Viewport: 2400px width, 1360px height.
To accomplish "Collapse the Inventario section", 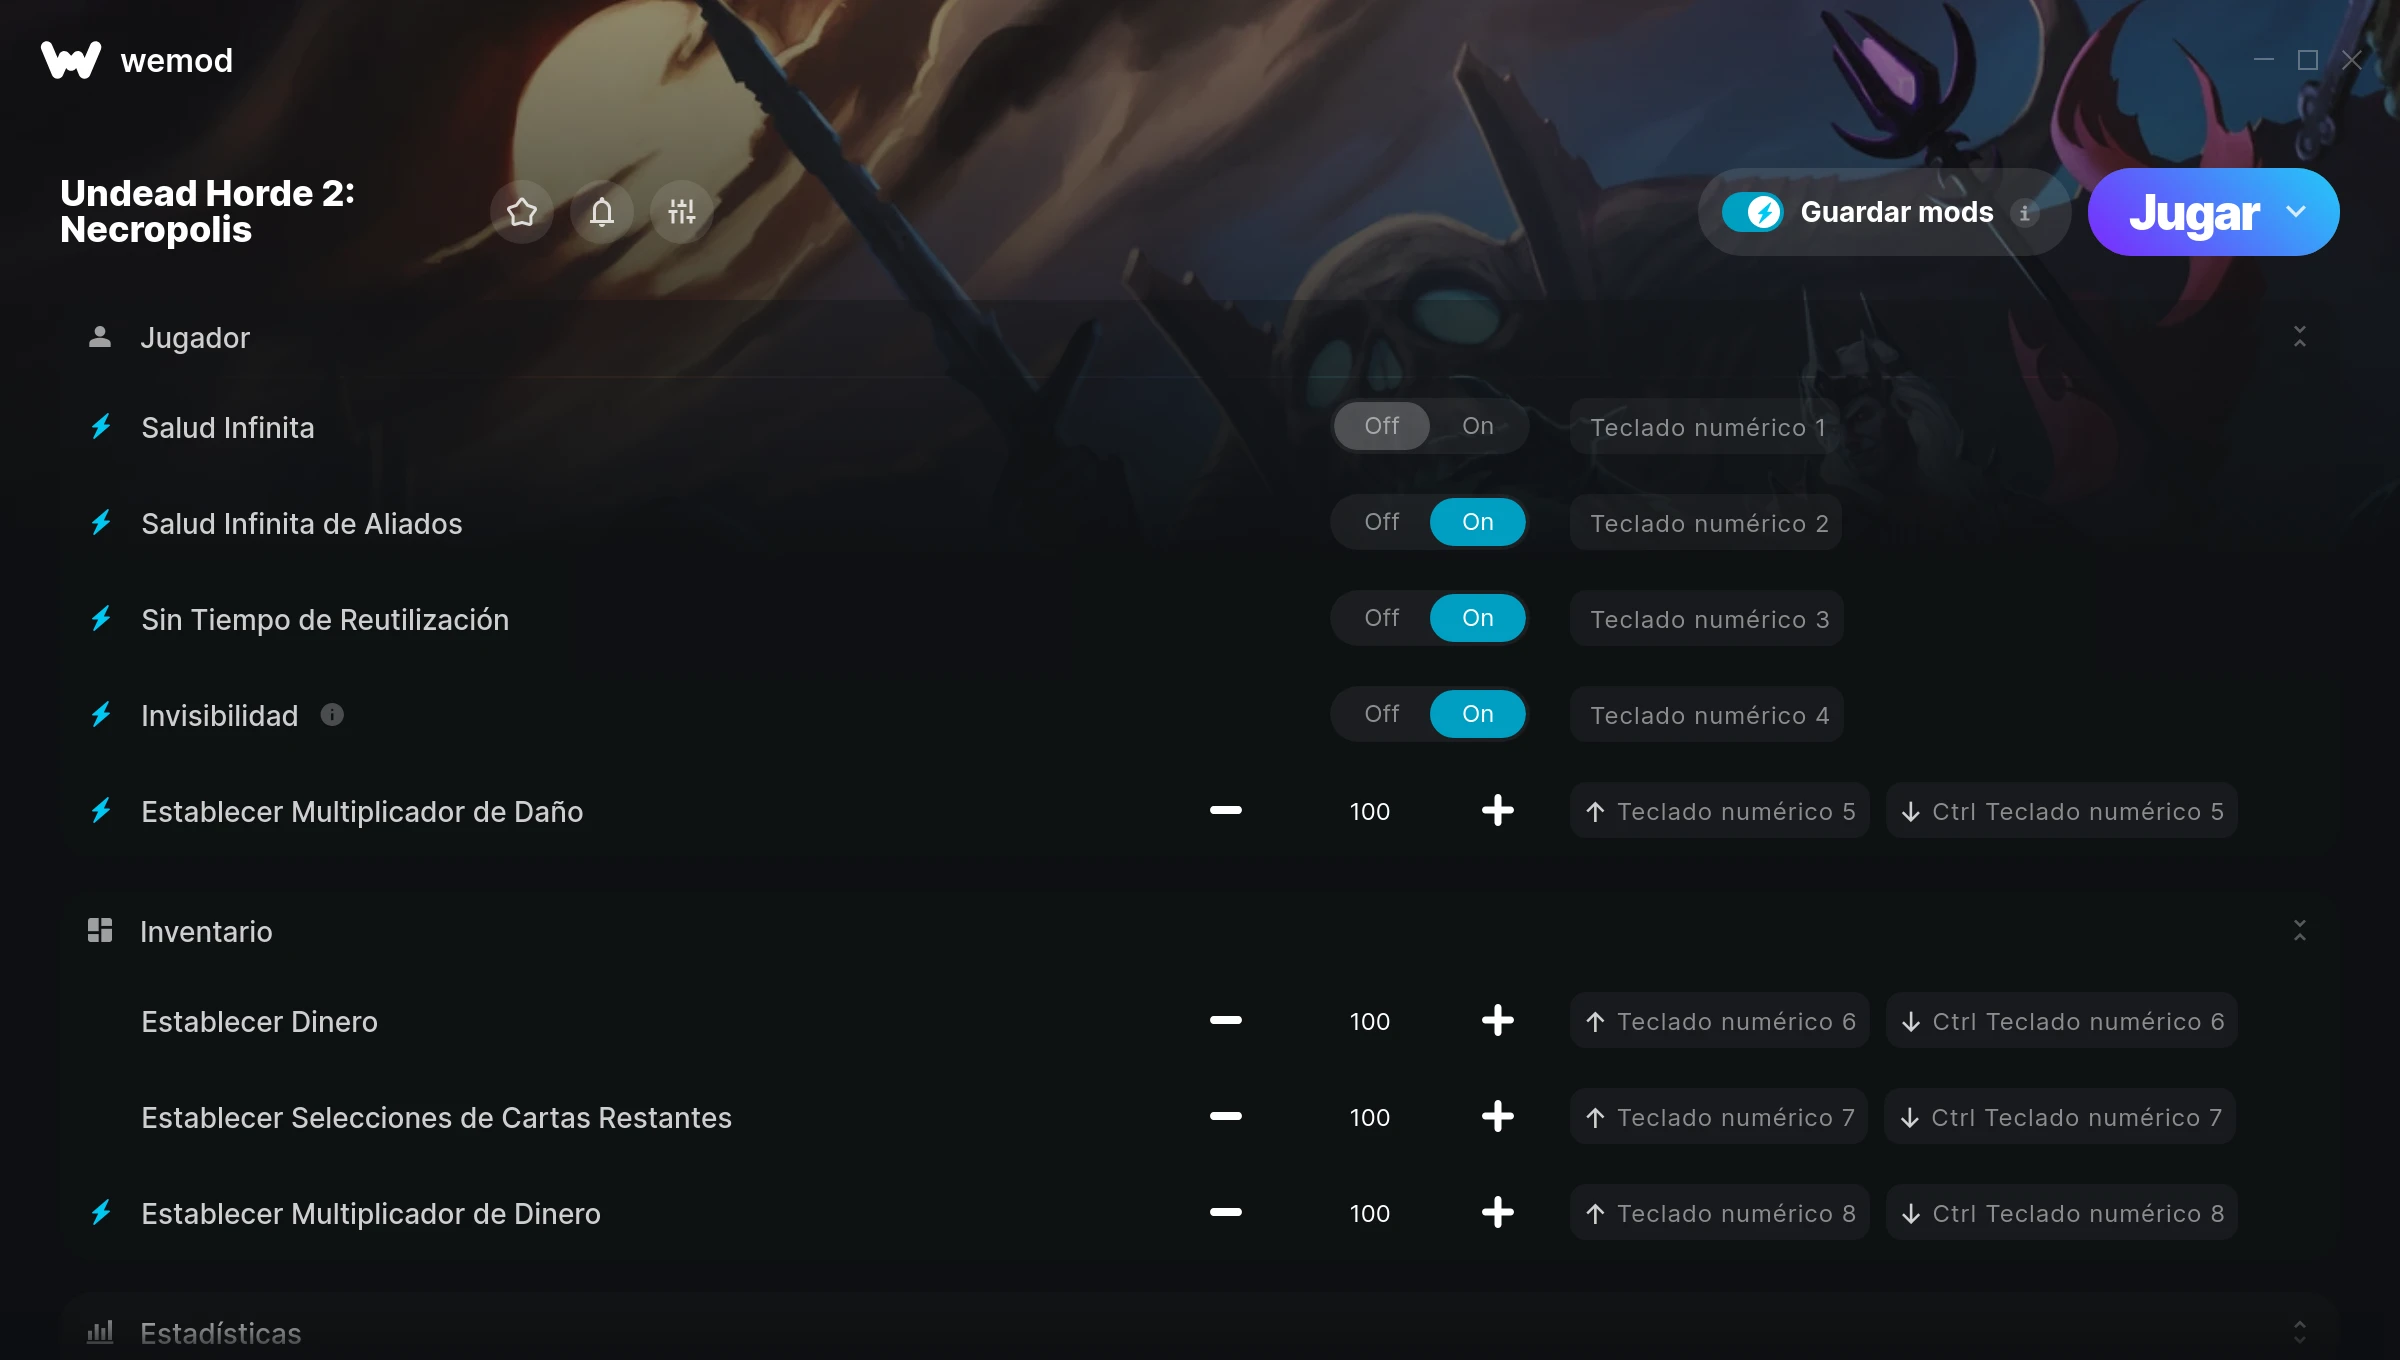I will 2299,931.
